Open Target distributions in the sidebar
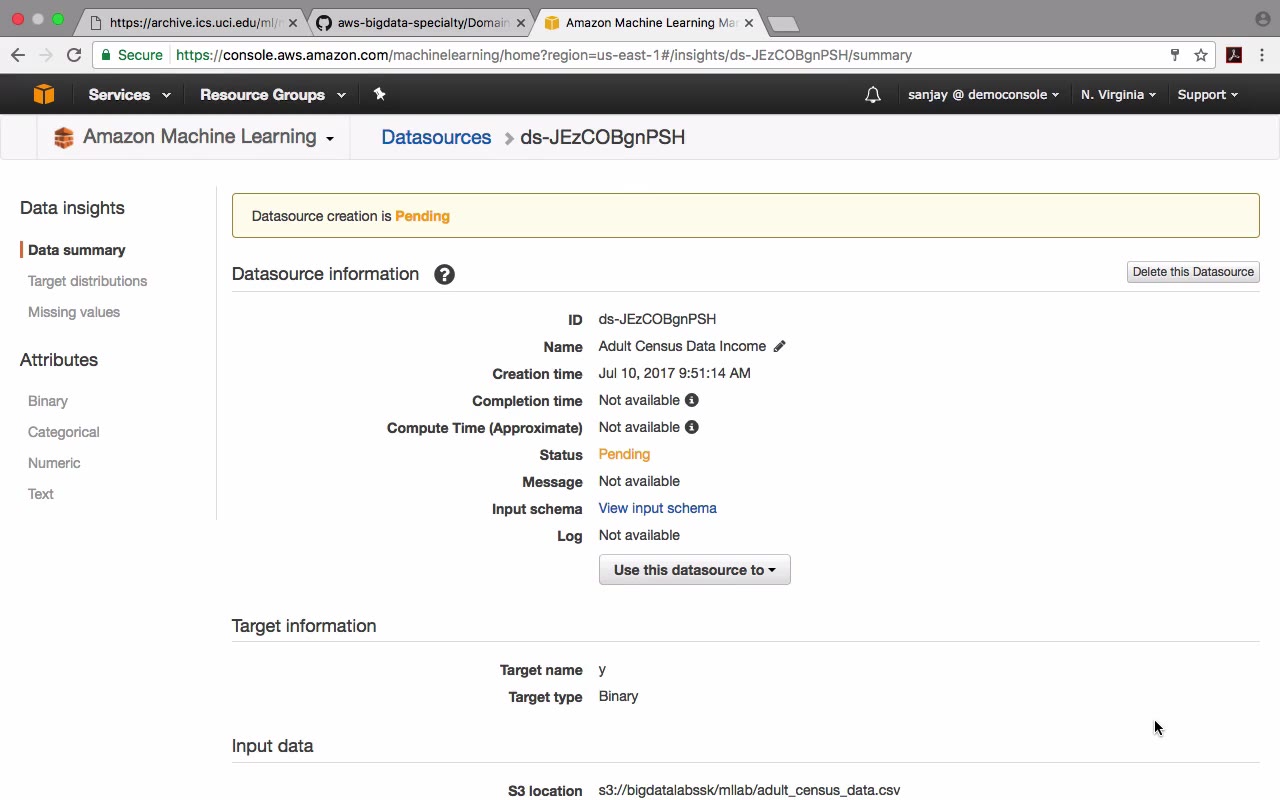This screenshot has height=800, width=1280. point(87,281)
